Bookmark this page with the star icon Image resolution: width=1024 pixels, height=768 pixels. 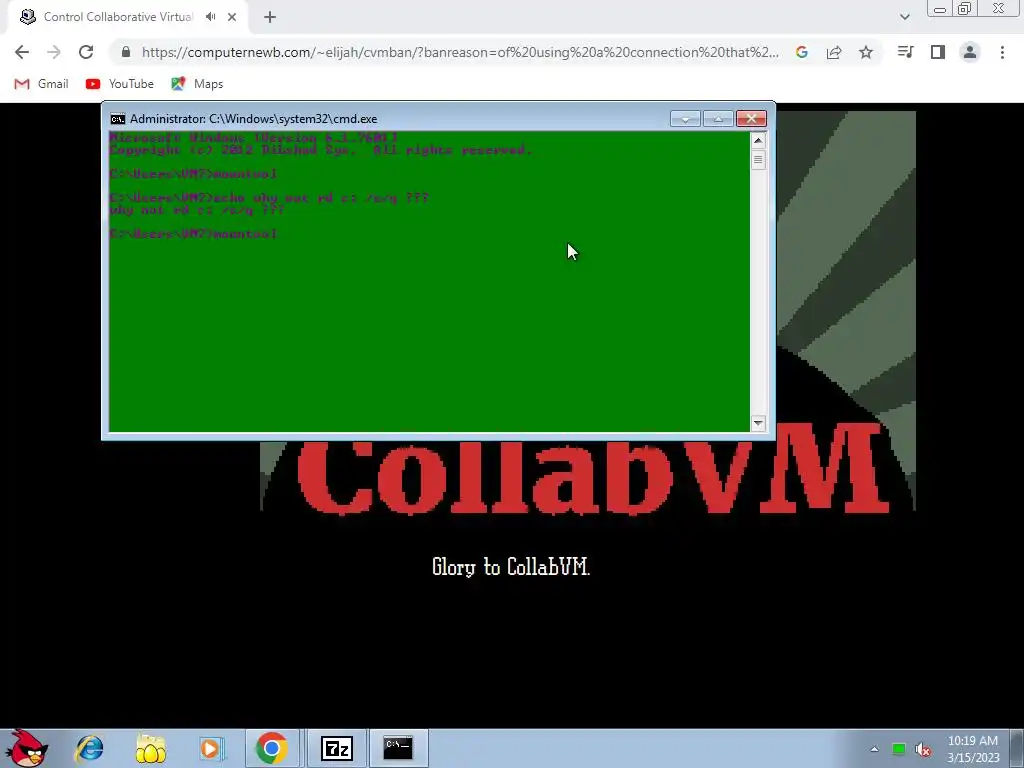[x=866, y=52]
